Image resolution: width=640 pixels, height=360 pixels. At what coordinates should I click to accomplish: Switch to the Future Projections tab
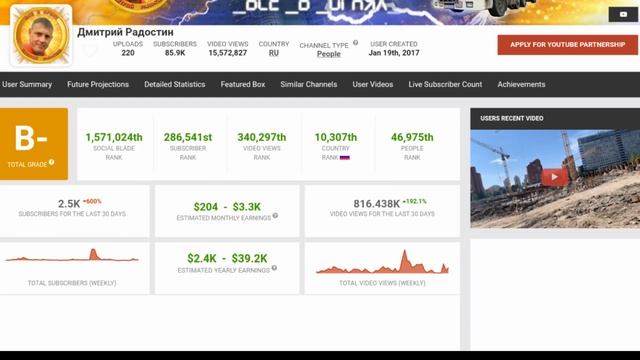tap(98, 84)
